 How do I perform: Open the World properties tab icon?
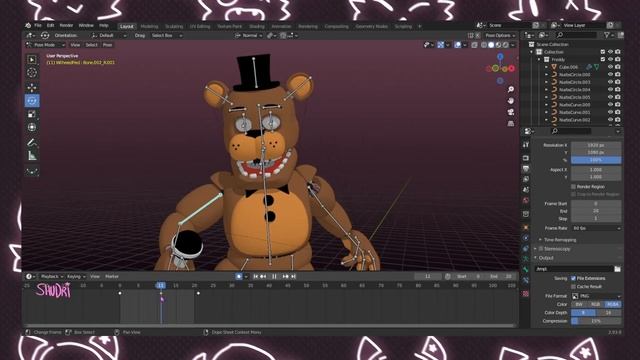pyautogui.click(x=526, y=200)
